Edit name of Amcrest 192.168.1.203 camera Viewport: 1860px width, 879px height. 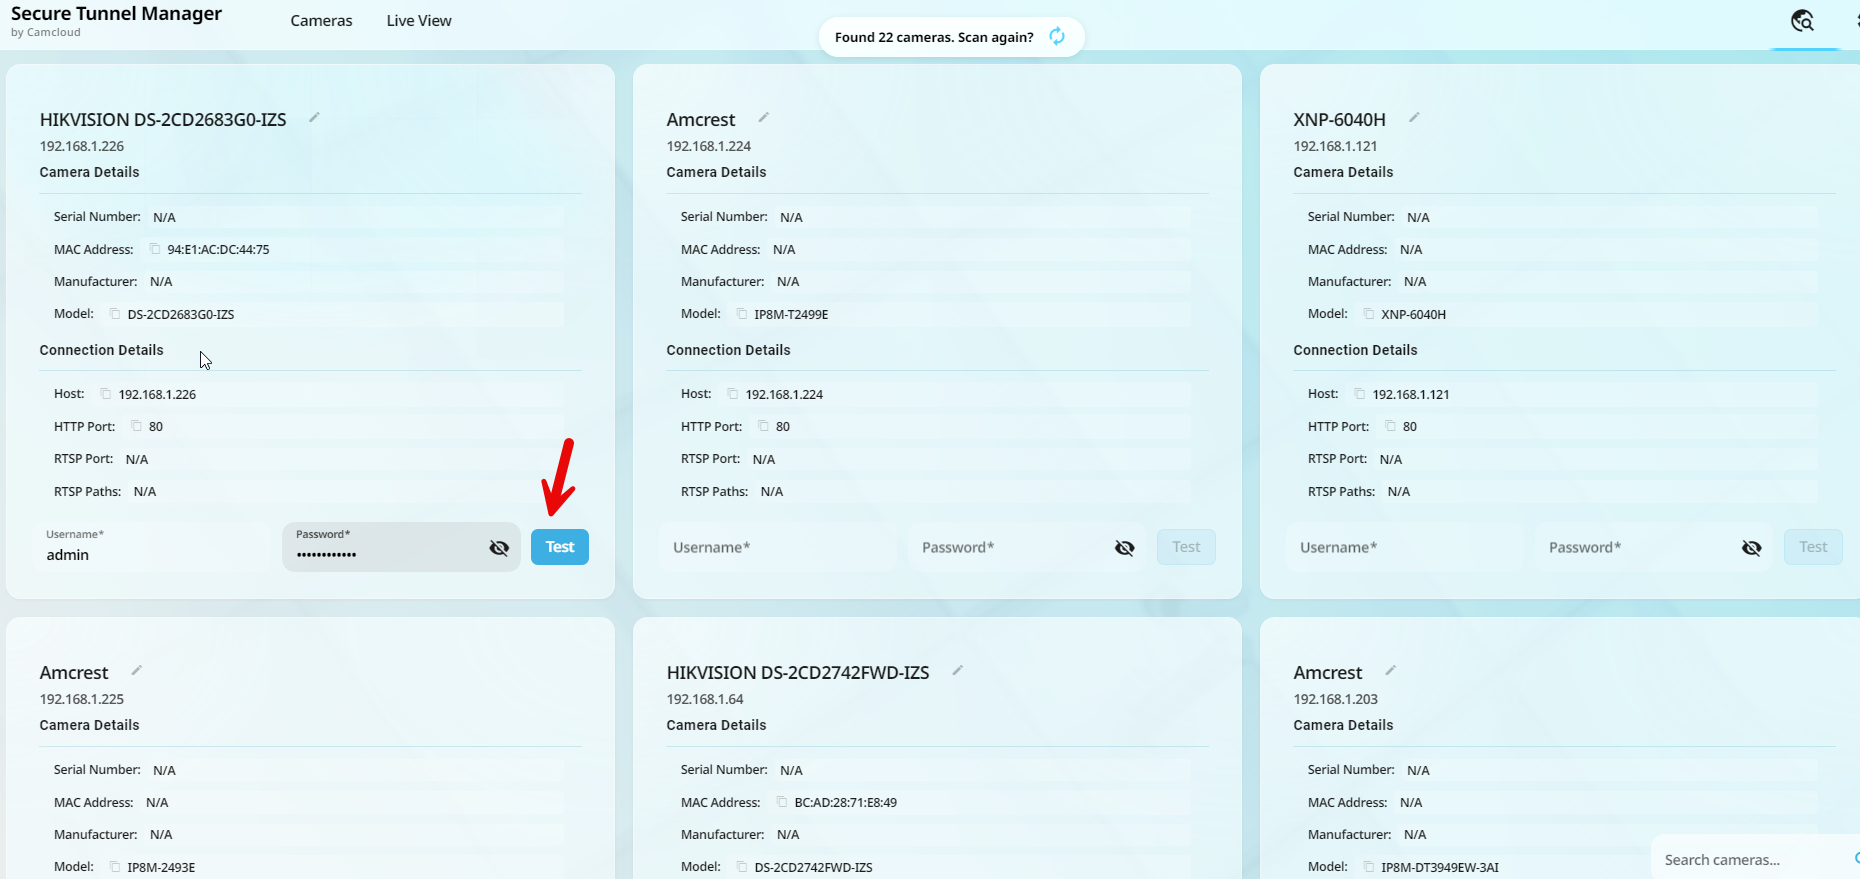(x=1390, y=670)
